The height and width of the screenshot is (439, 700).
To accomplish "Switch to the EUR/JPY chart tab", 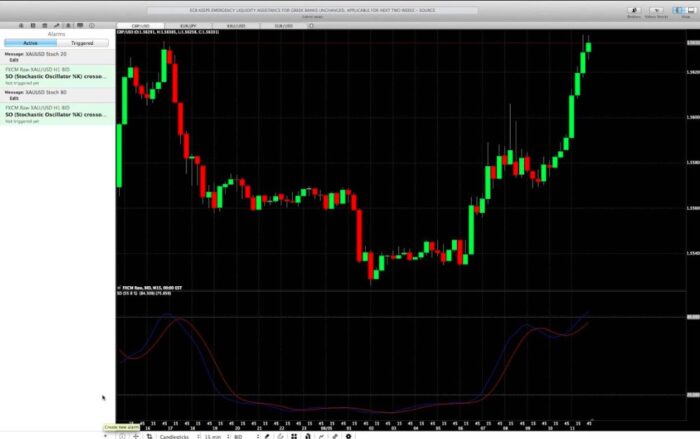I will click(188, 26).
